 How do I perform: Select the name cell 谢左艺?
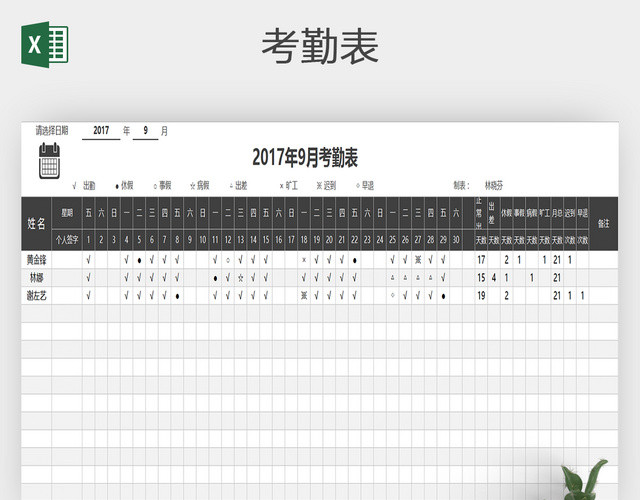point(36,296)
